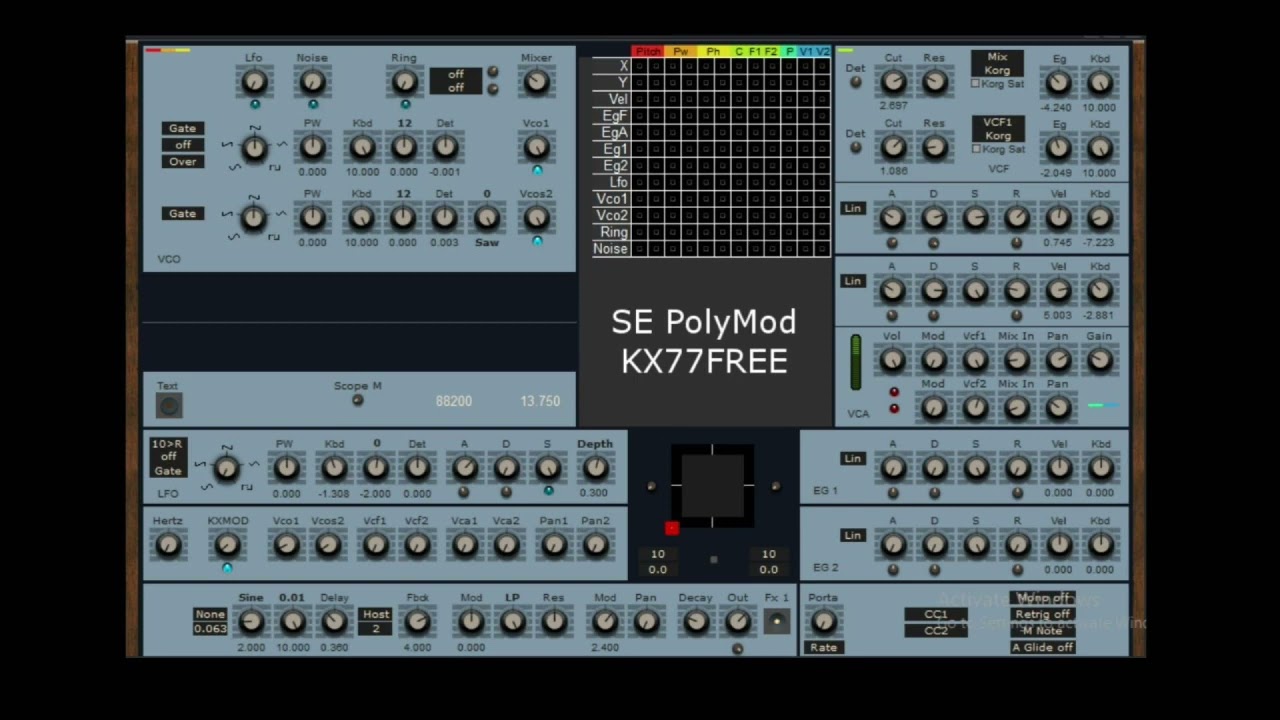This screenshot has height=720, width=1280.
Task: Click the Scope M round button
Action: point(358,401)
